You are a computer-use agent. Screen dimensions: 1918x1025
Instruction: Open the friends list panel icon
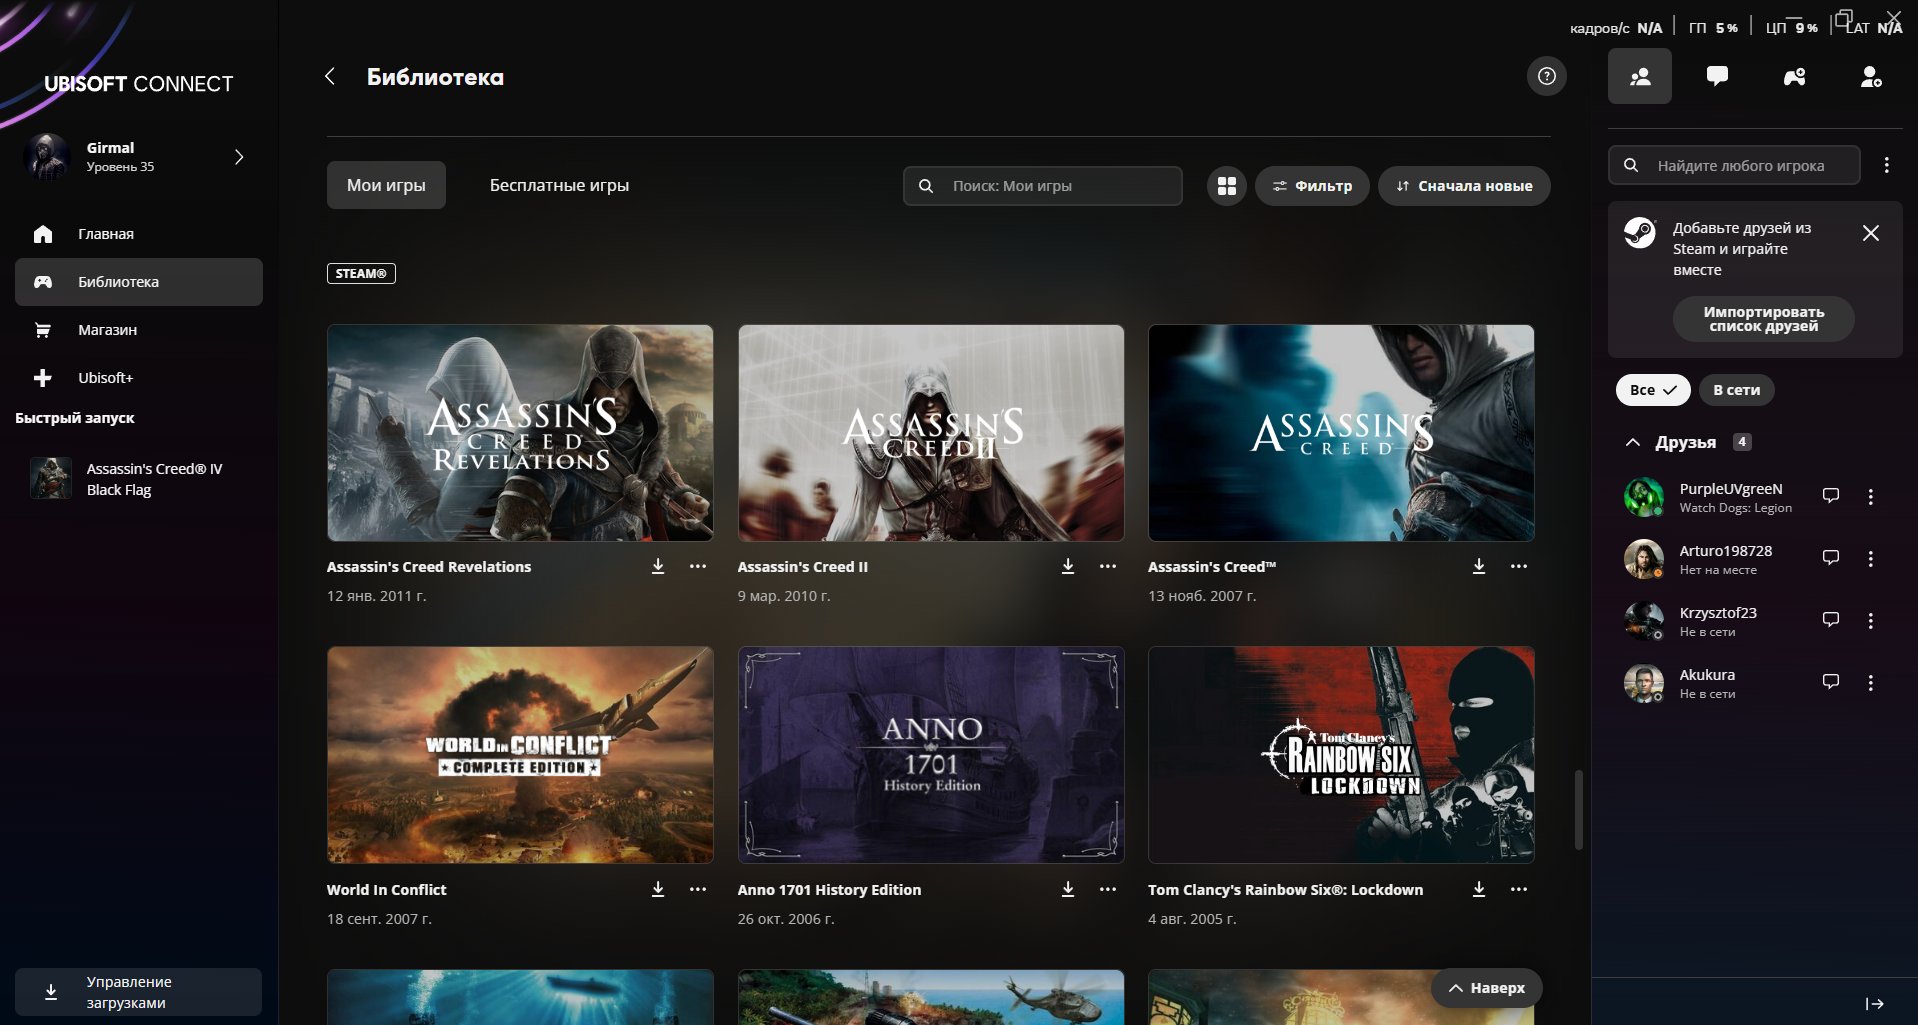(x=1639, y=76)
